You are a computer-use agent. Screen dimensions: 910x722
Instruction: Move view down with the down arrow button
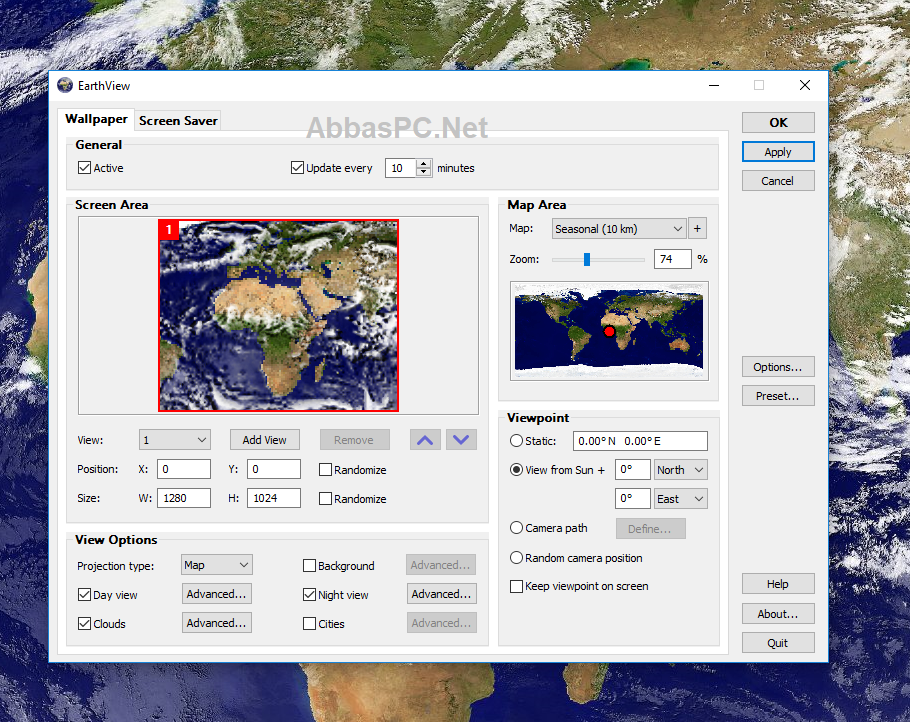461,440
